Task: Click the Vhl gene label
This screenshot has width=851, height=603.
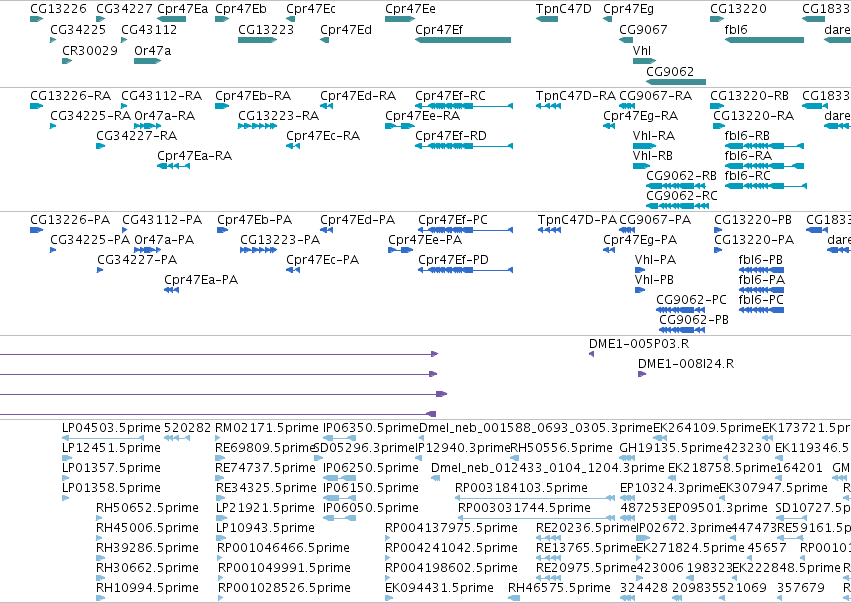Action: [642, 50]
